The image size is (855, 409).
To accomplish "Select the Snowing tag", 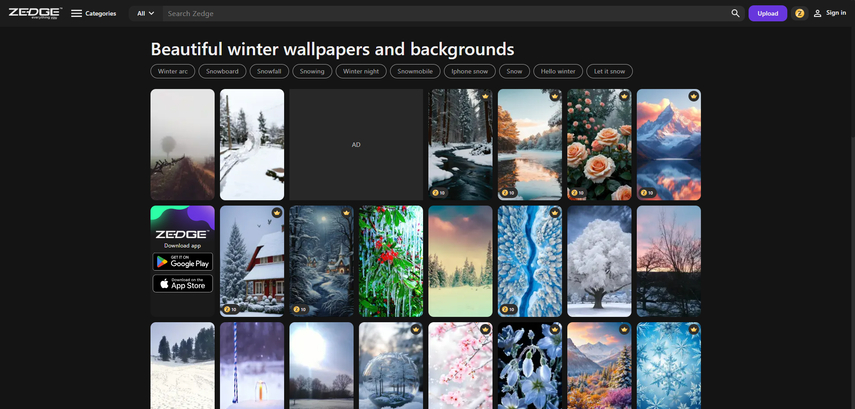I will click(x=312, y=71).
